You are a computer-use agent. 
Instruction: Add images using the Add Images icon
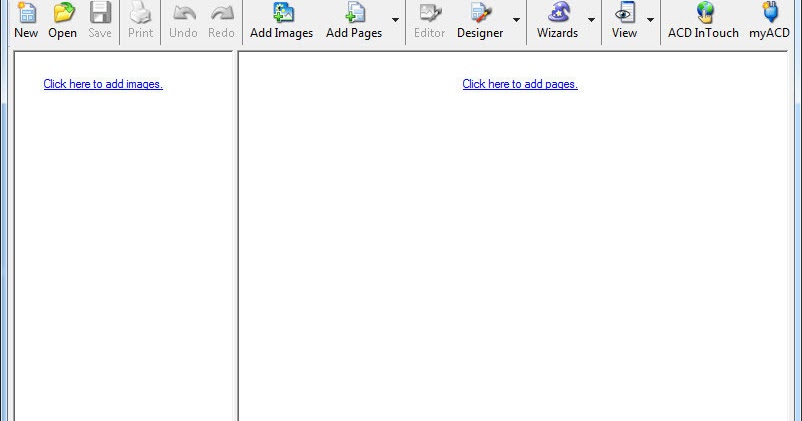point(282,12)
